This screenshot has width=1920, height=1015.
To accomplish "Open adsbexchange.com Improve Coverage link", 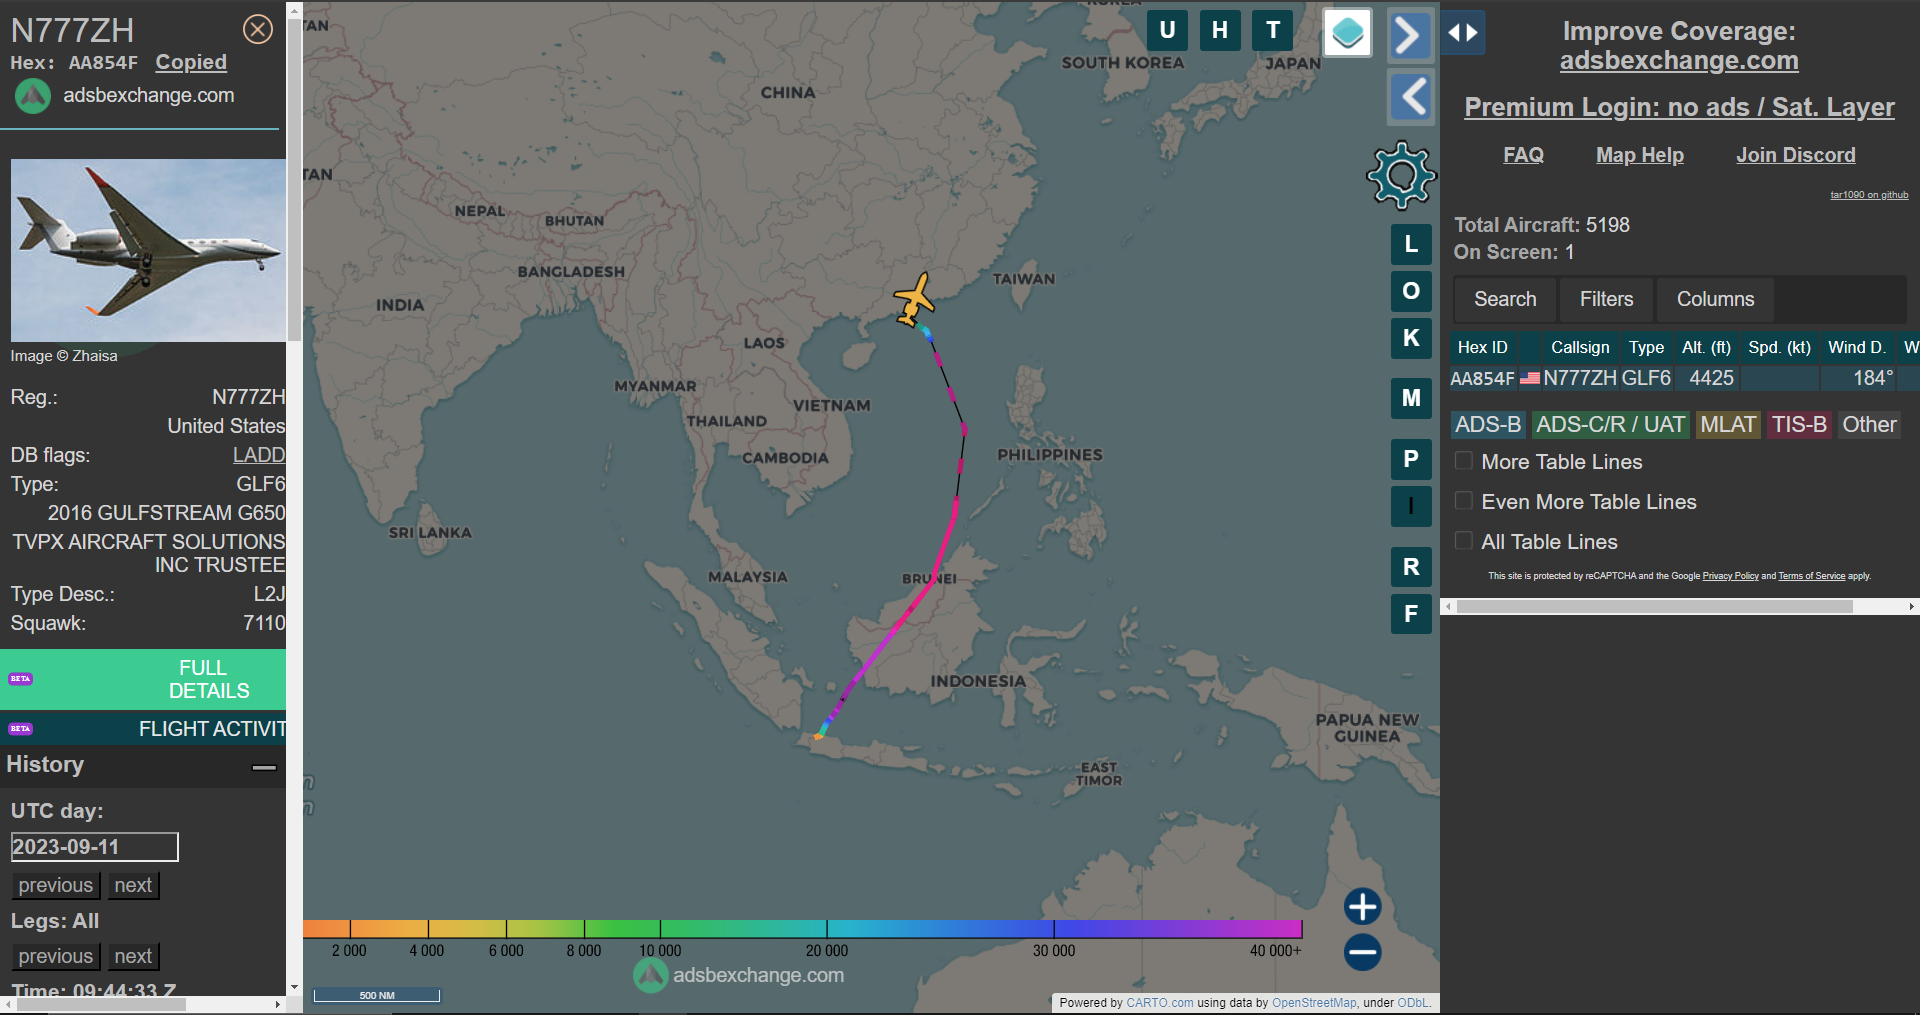I will (1679, 61).
